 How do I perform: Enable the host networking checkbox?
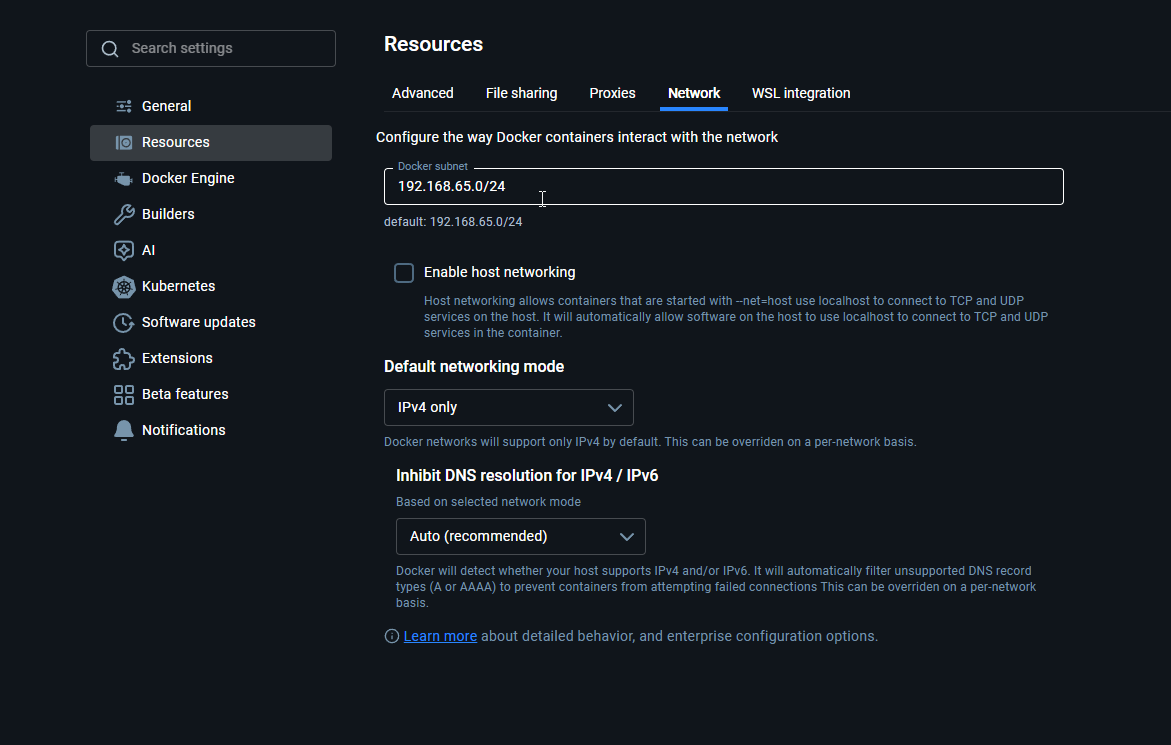tap(404, 273)
